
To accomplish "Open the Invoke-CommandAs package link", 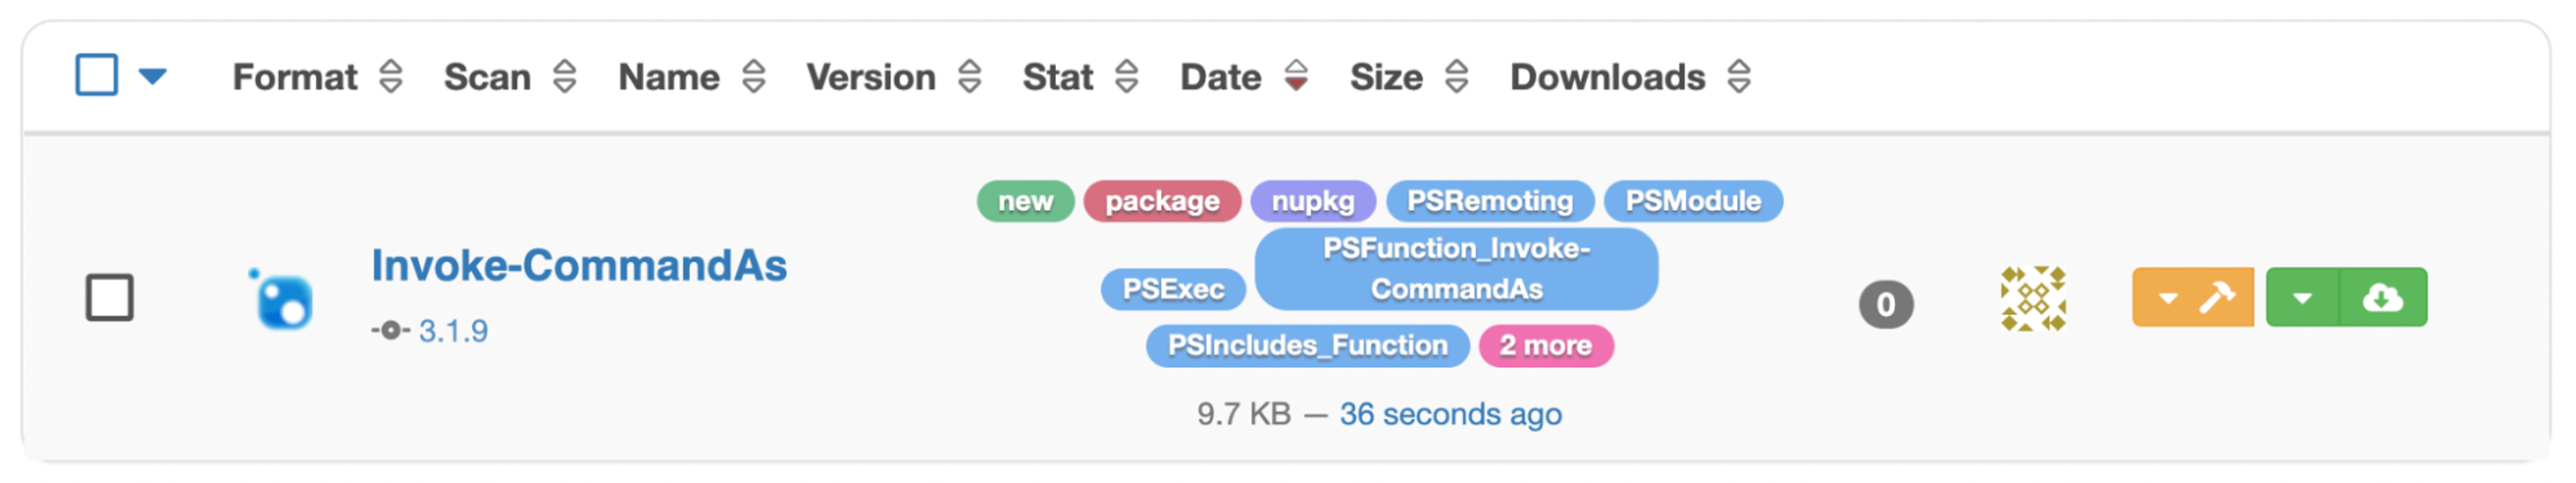I will click(579, 266).
